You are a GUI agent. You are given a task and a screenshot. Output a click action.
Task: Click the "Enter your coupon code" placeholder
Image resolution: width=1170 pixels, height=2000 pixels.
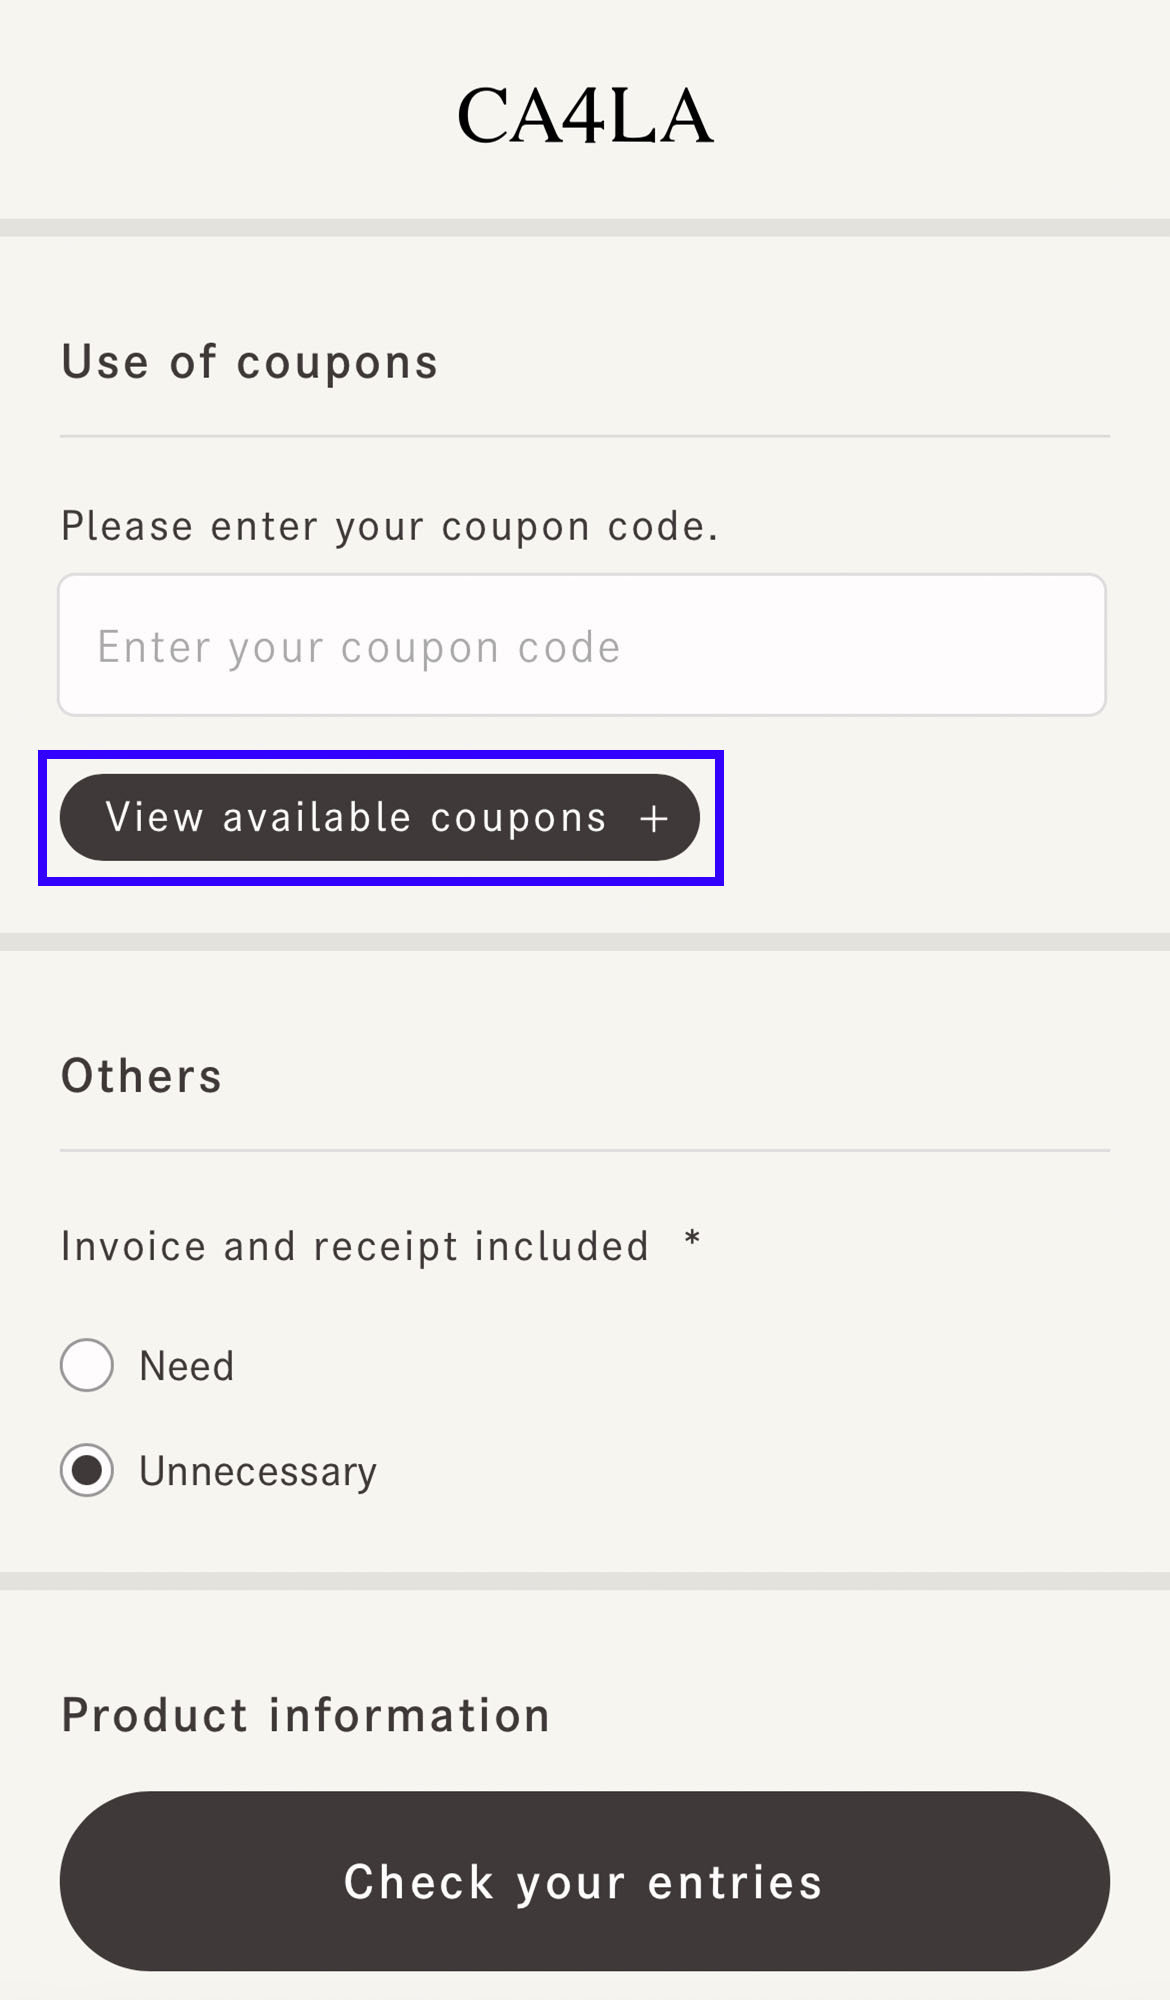tap(359, 647)
